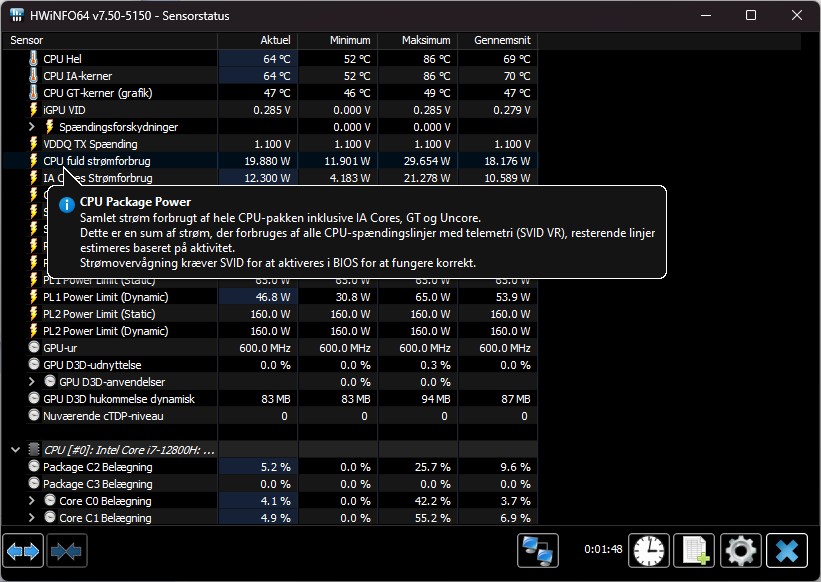Close sensors with the blue X button
Screen dimensions: 821x582
point(787,550)
